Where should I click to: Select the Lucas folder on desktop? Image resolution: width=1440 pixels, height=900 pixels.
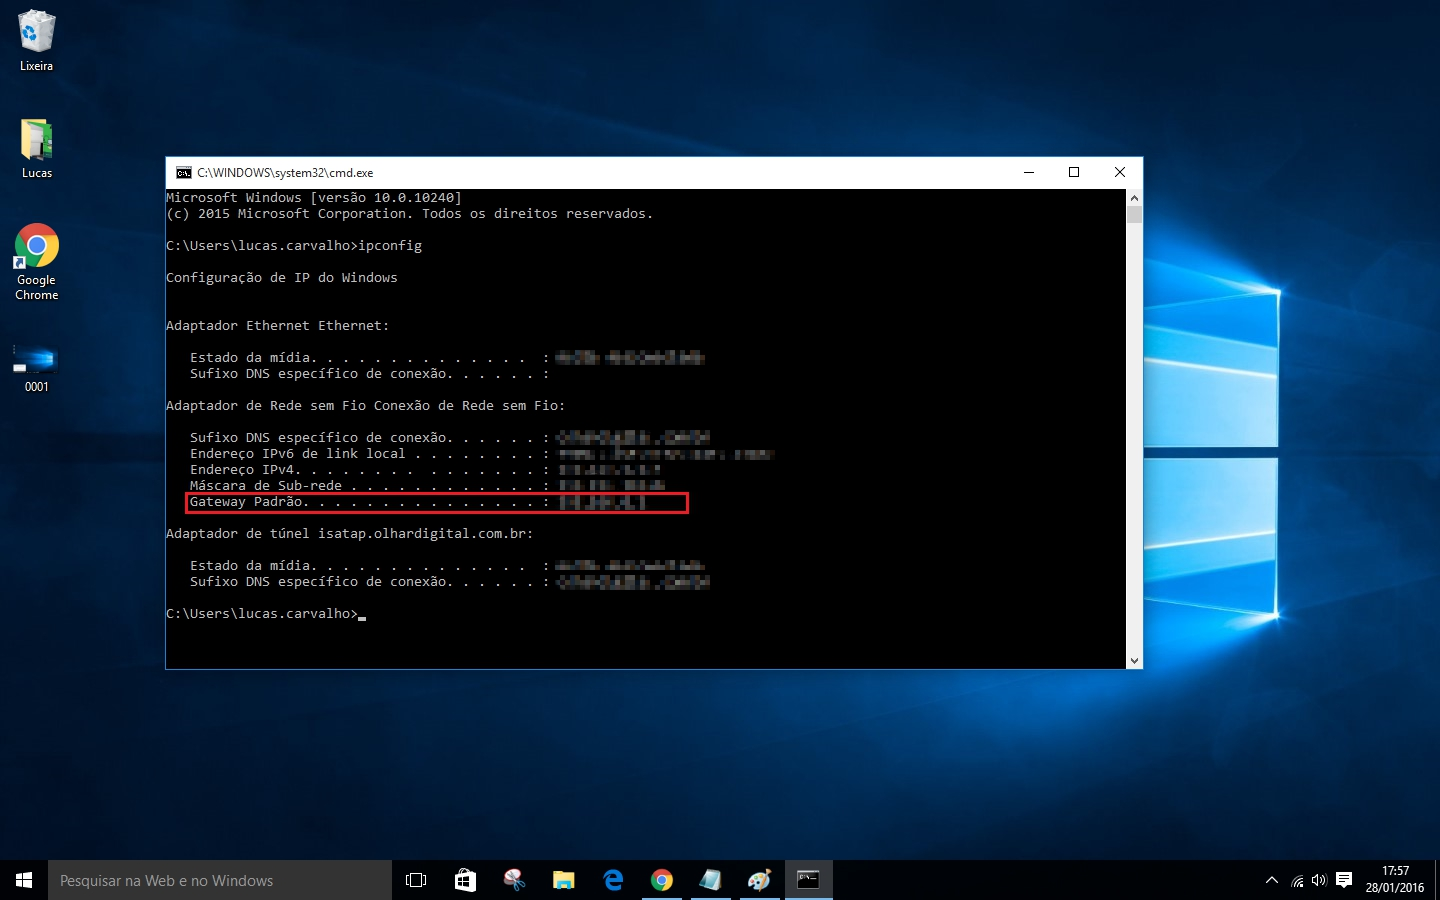pyautogui.click(x=36, y=148)
